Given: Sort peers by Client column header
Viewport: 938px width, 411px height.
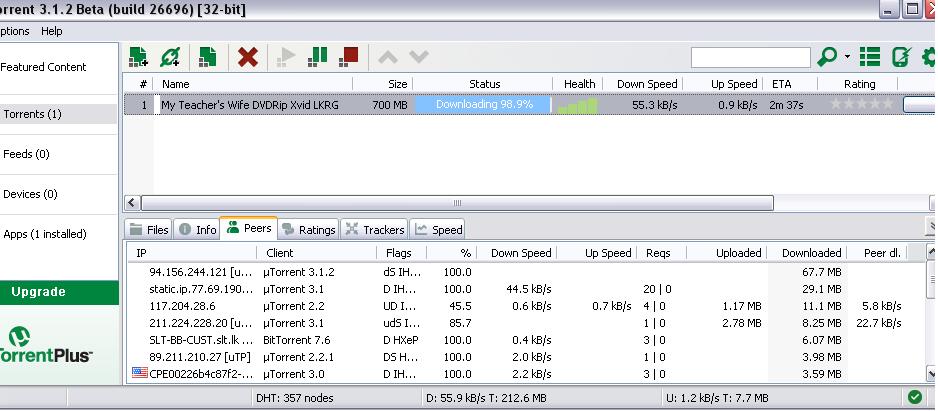Looking at the screenshot, I should pyautogui.click(x=317, y=252).
